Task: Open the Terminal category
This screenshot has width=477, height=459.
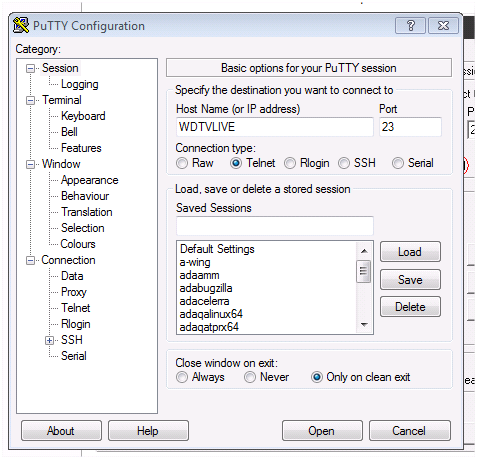Action: (62, 100)
